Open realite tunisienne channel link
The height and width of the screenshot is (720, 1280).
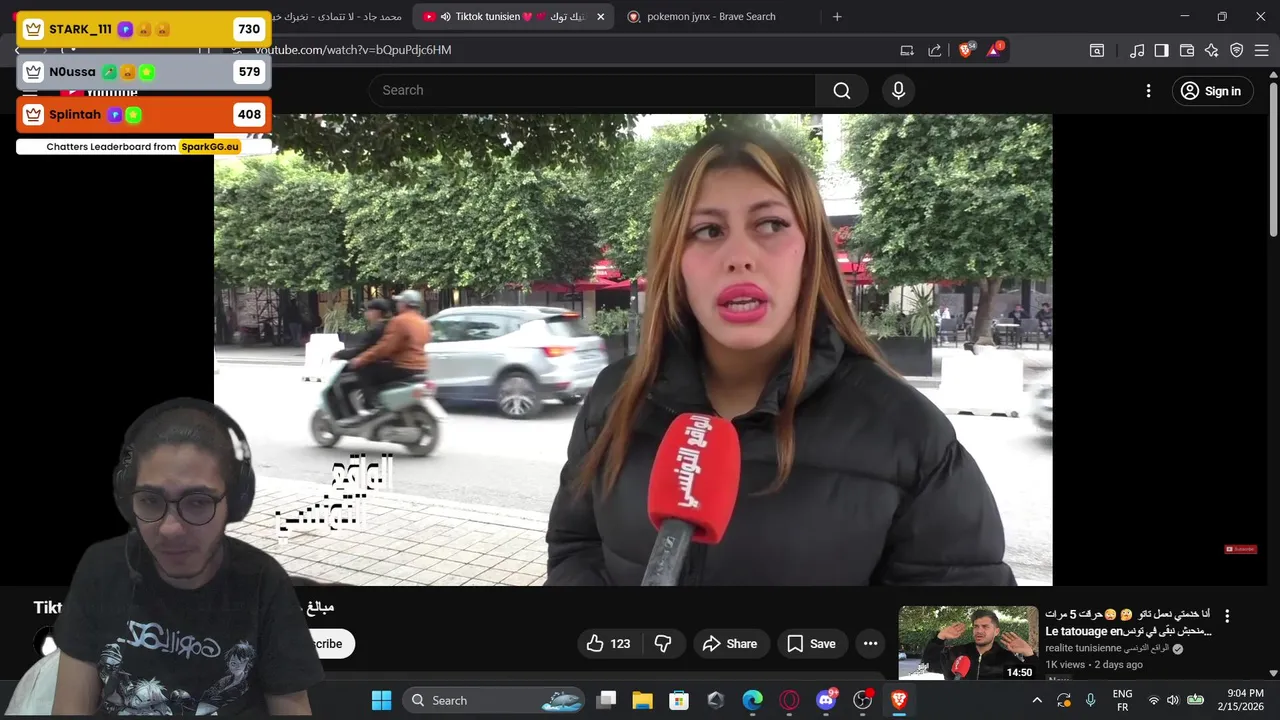coord(1107,648)
